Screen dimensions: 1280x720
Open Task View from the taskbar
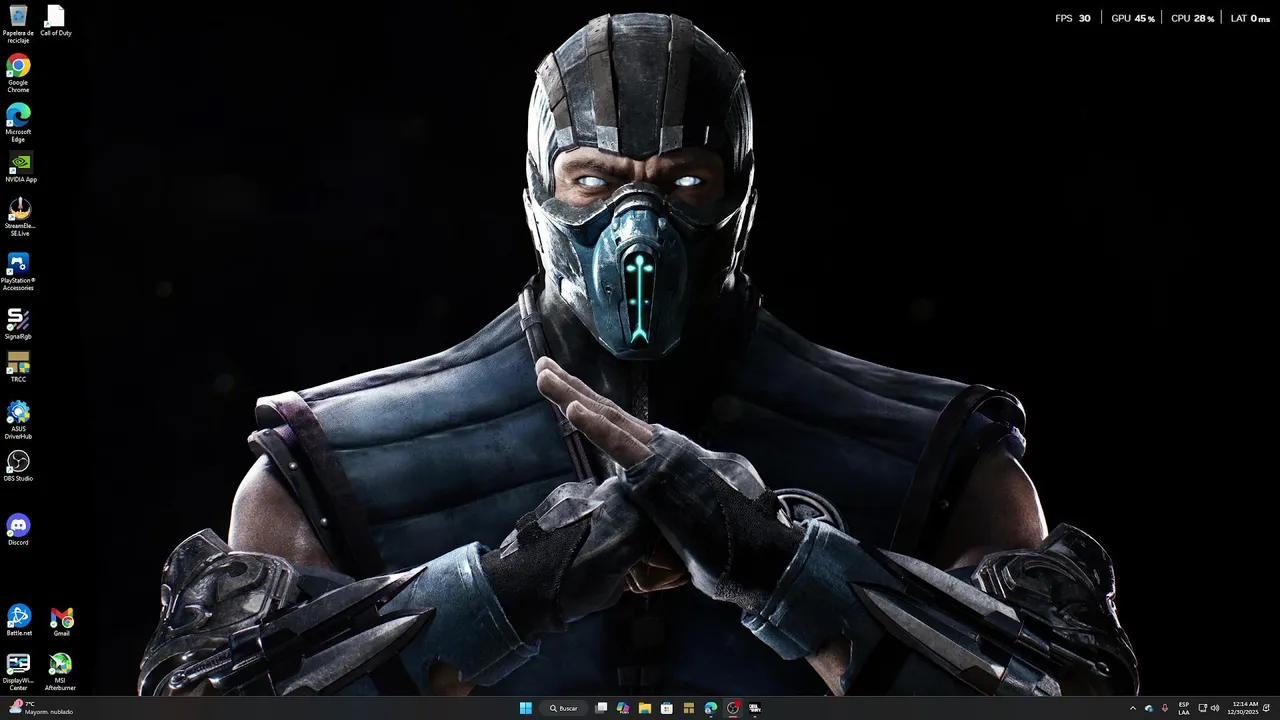(601, 708)
